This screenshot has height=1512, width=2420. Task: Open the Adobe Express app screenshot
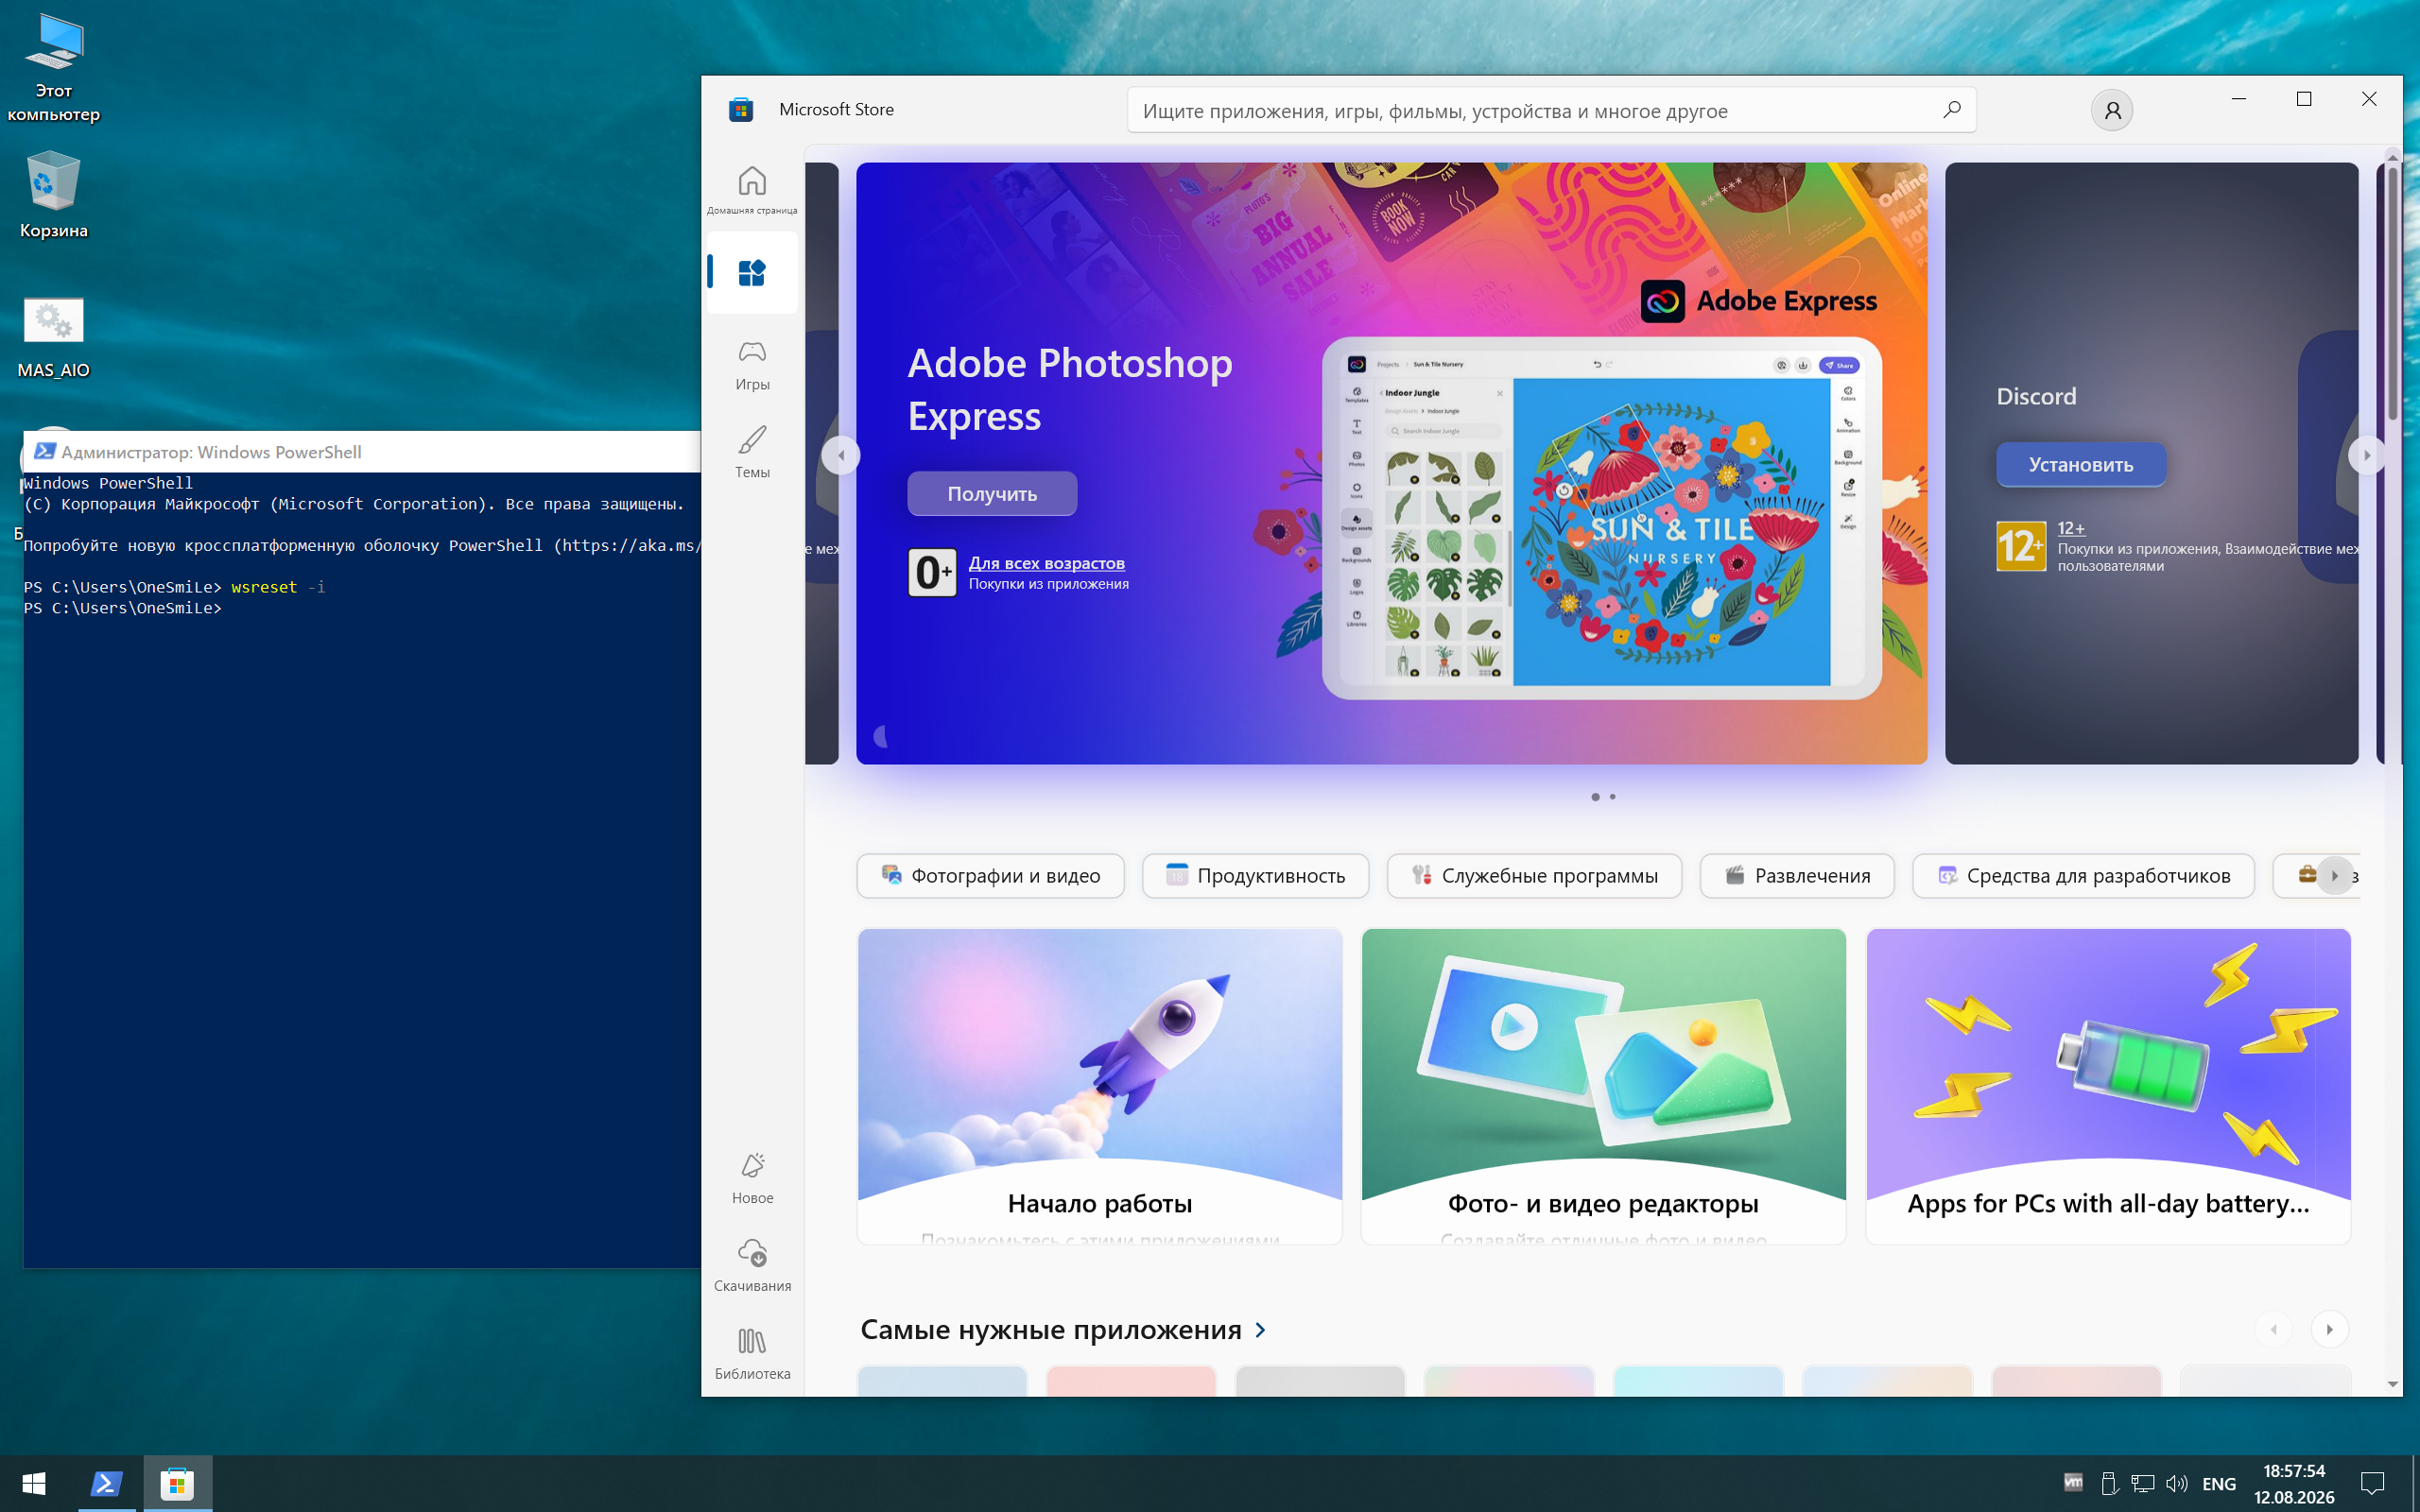point(1601,518)
